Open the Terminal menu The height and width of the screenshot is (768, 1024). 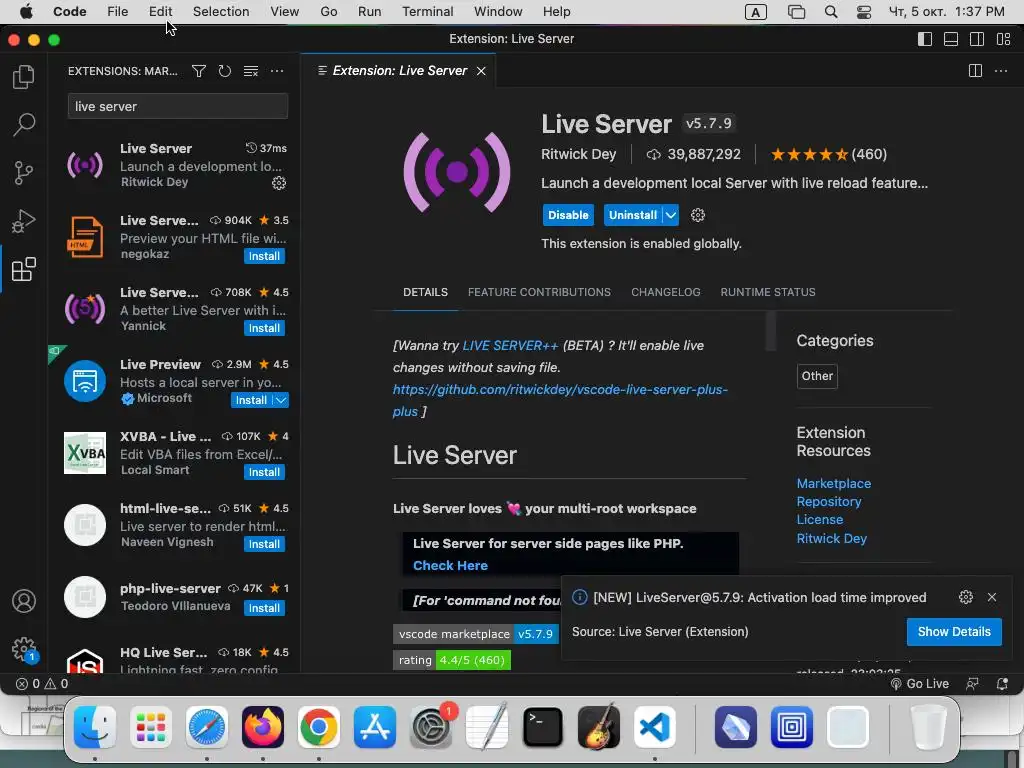pyautogui.click(x=427, y=12)
